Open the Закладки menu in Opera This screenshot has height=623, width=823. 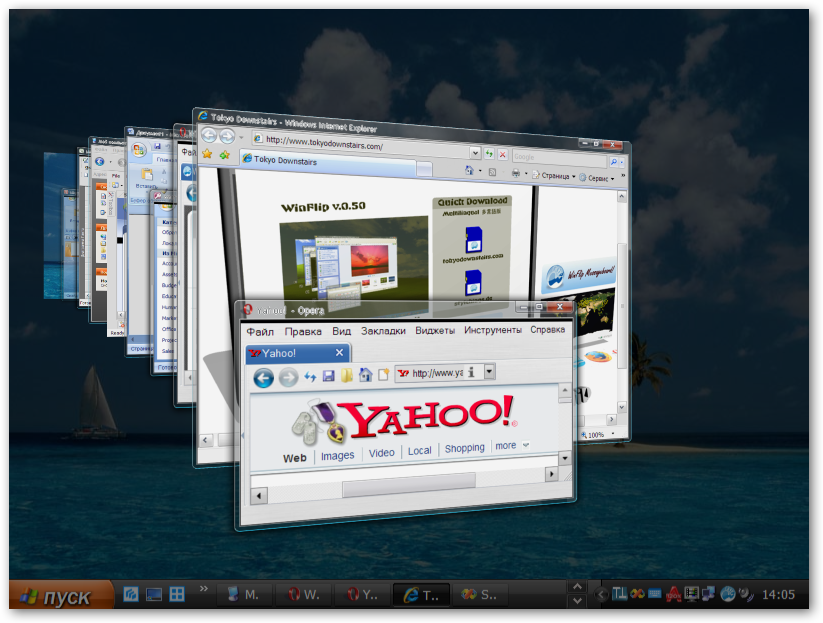point(383,331)
